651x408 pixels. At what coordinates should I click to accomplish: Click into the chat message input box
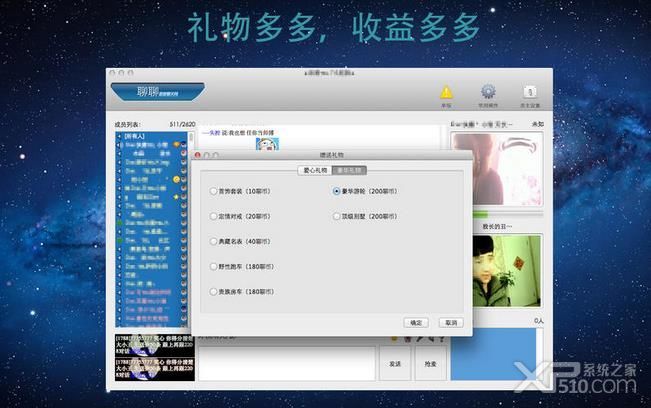click(286, 364)
